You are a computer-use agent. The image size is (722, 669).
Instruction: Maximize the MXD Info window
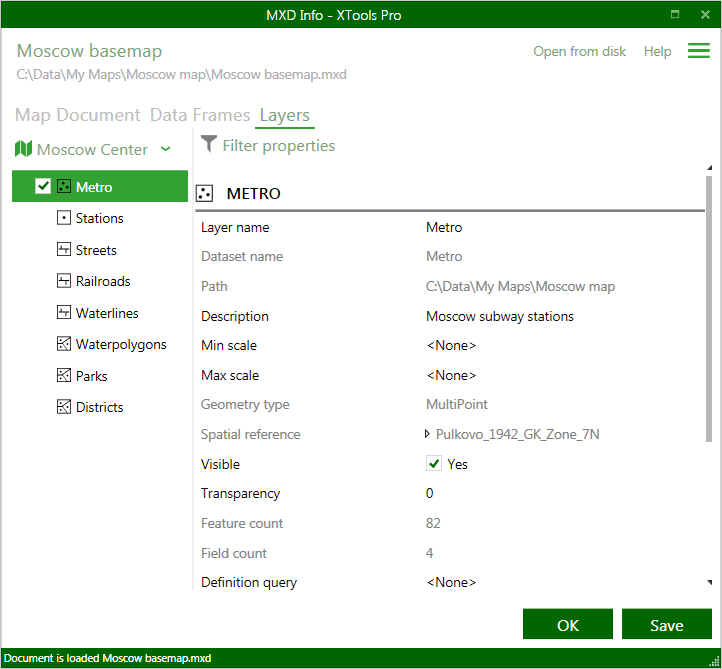tap(675, 14)
